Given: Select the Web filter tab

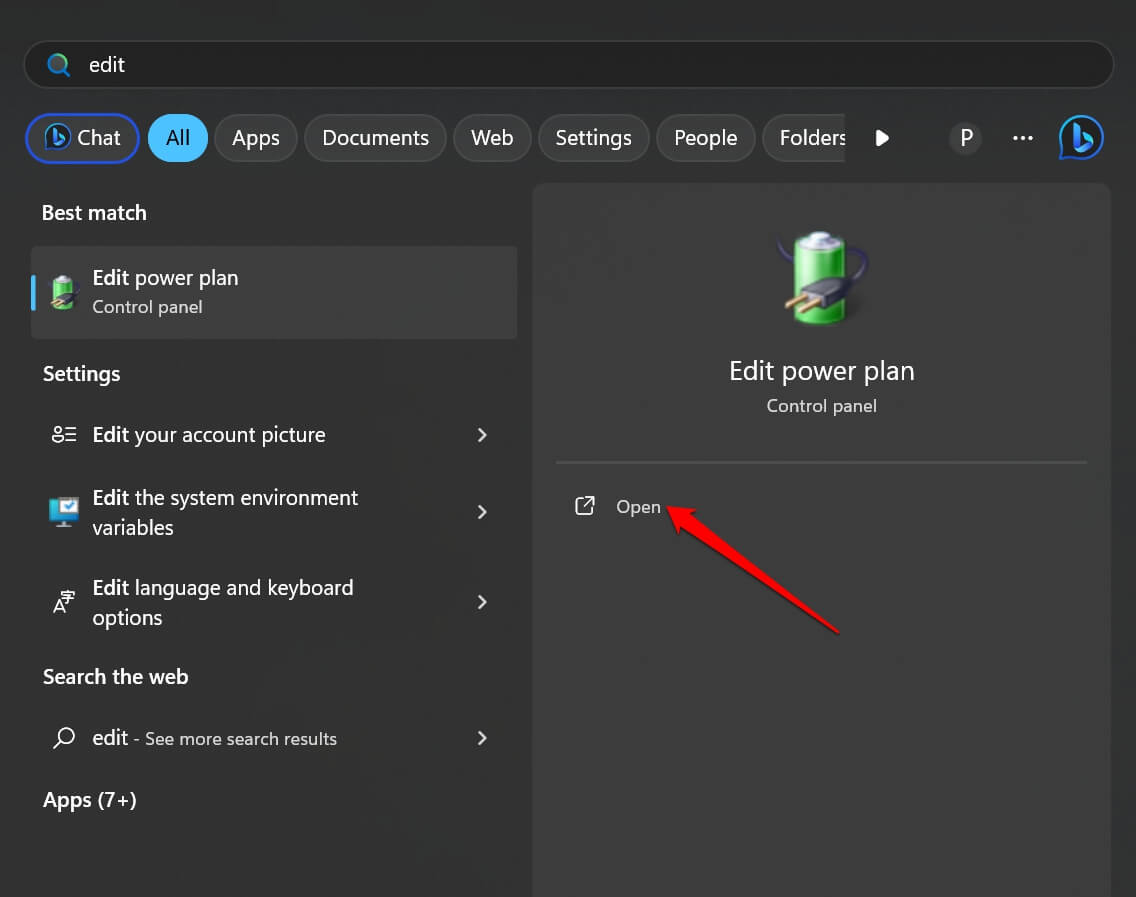Looking at the screenshot, I should tap(492, 138).
